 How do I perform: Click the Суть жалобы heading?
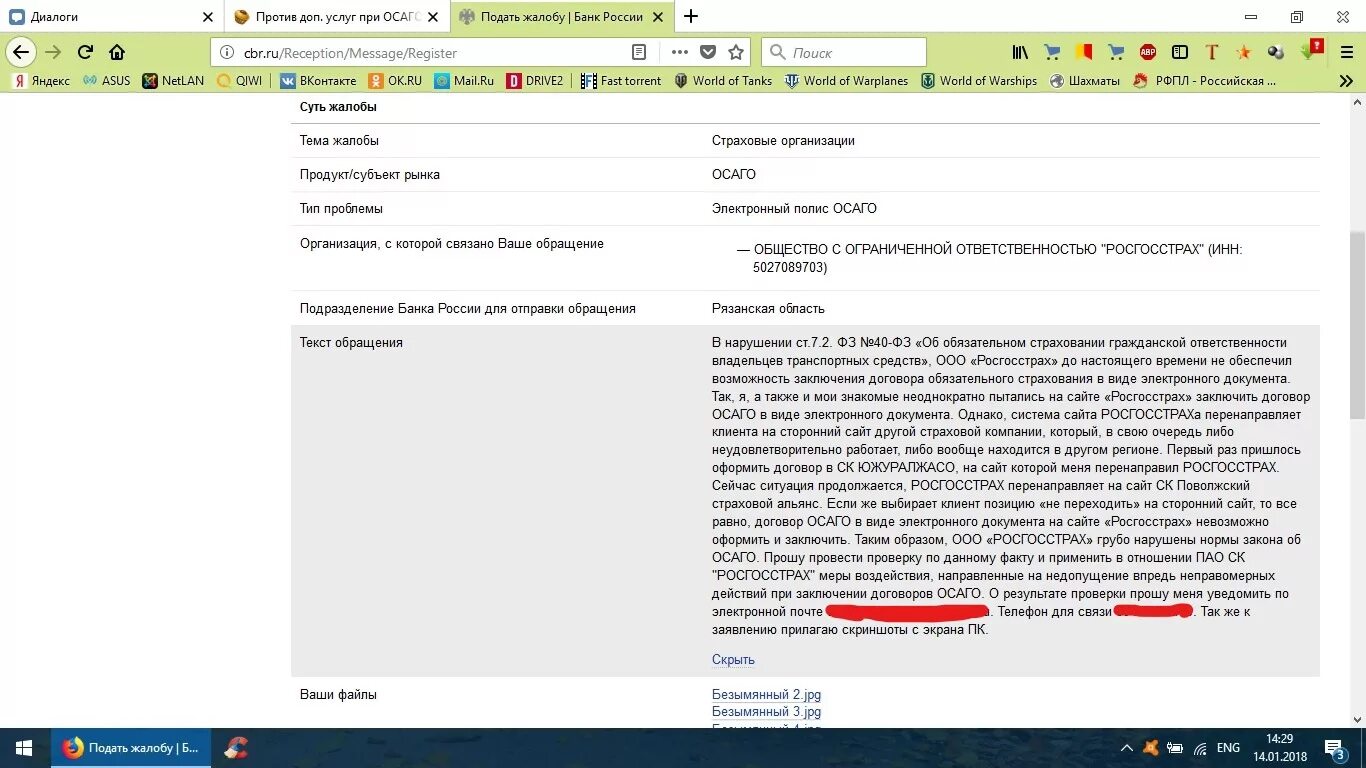click(x=338, y=107)
